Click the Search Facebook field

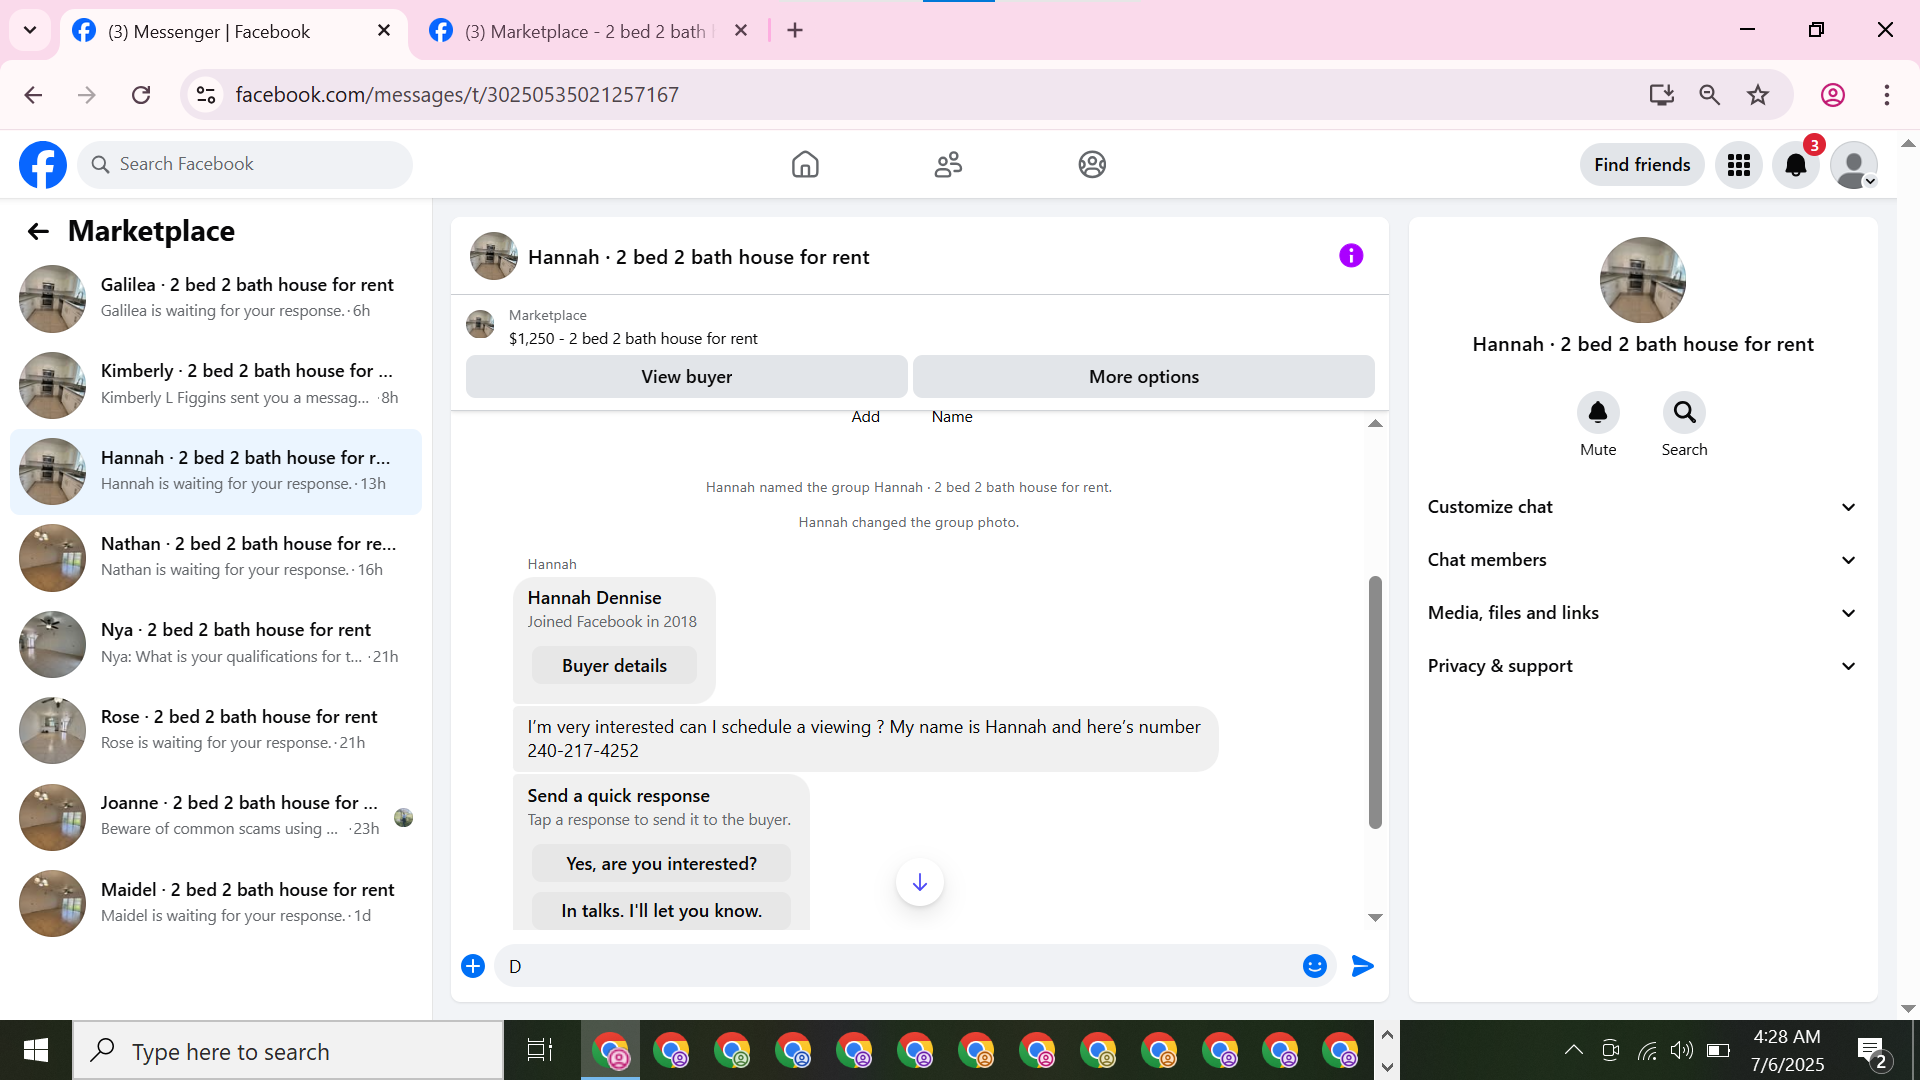(x=245, y=165)
